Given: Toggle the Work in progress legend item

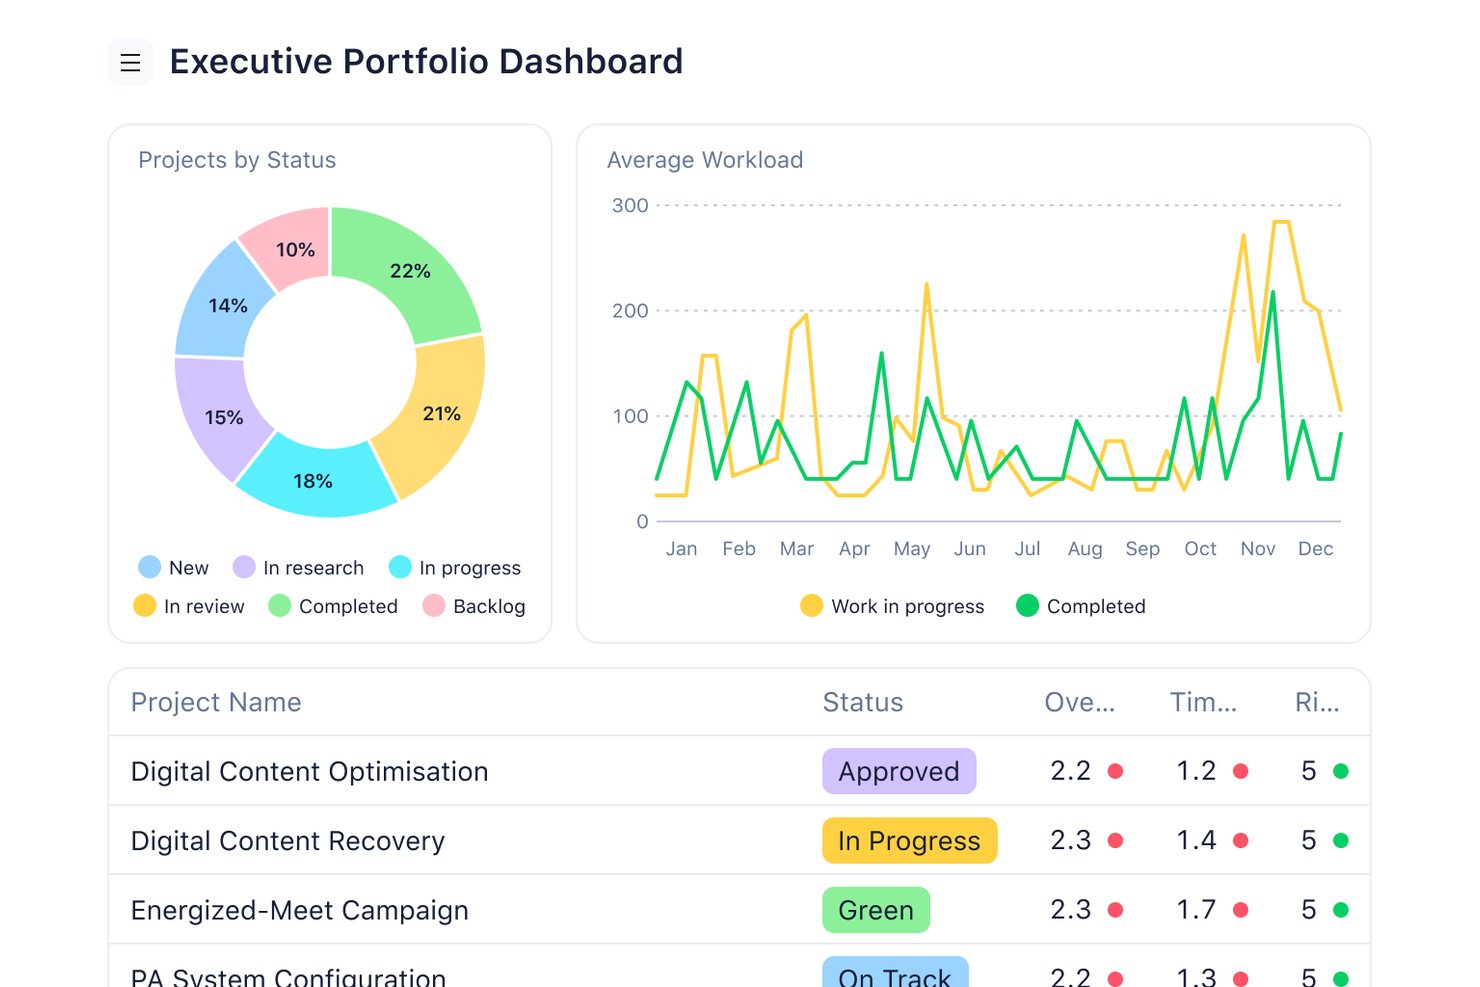Looking at the screenshot, I should [892, 606].
